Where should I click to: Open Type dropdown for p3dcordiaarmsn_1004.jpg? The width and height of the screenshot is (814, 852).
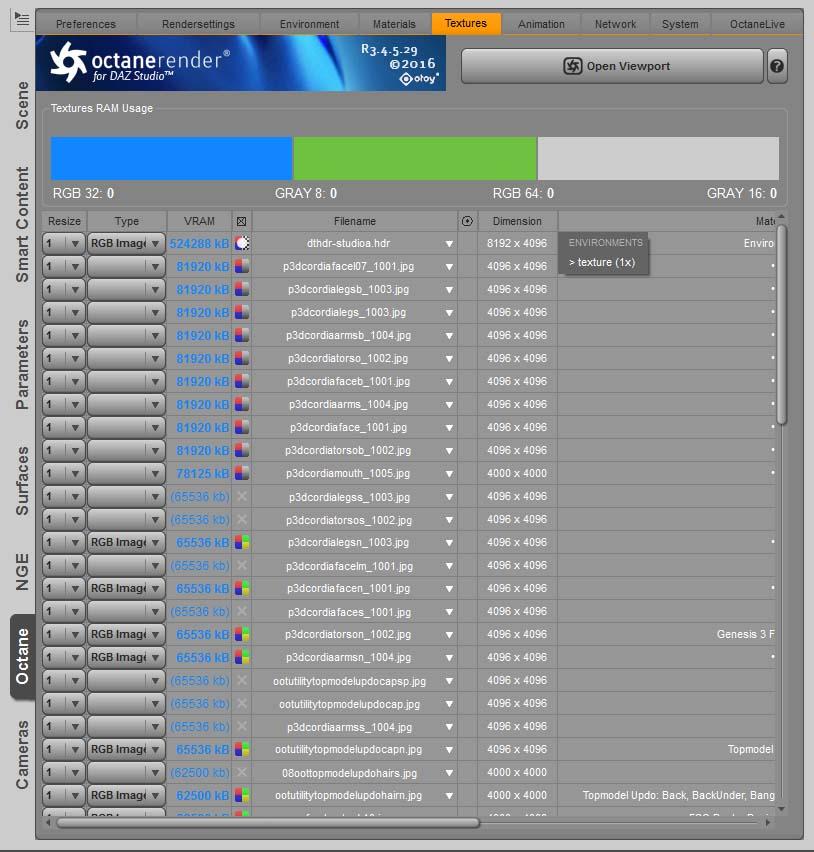(x=126, y=657)
